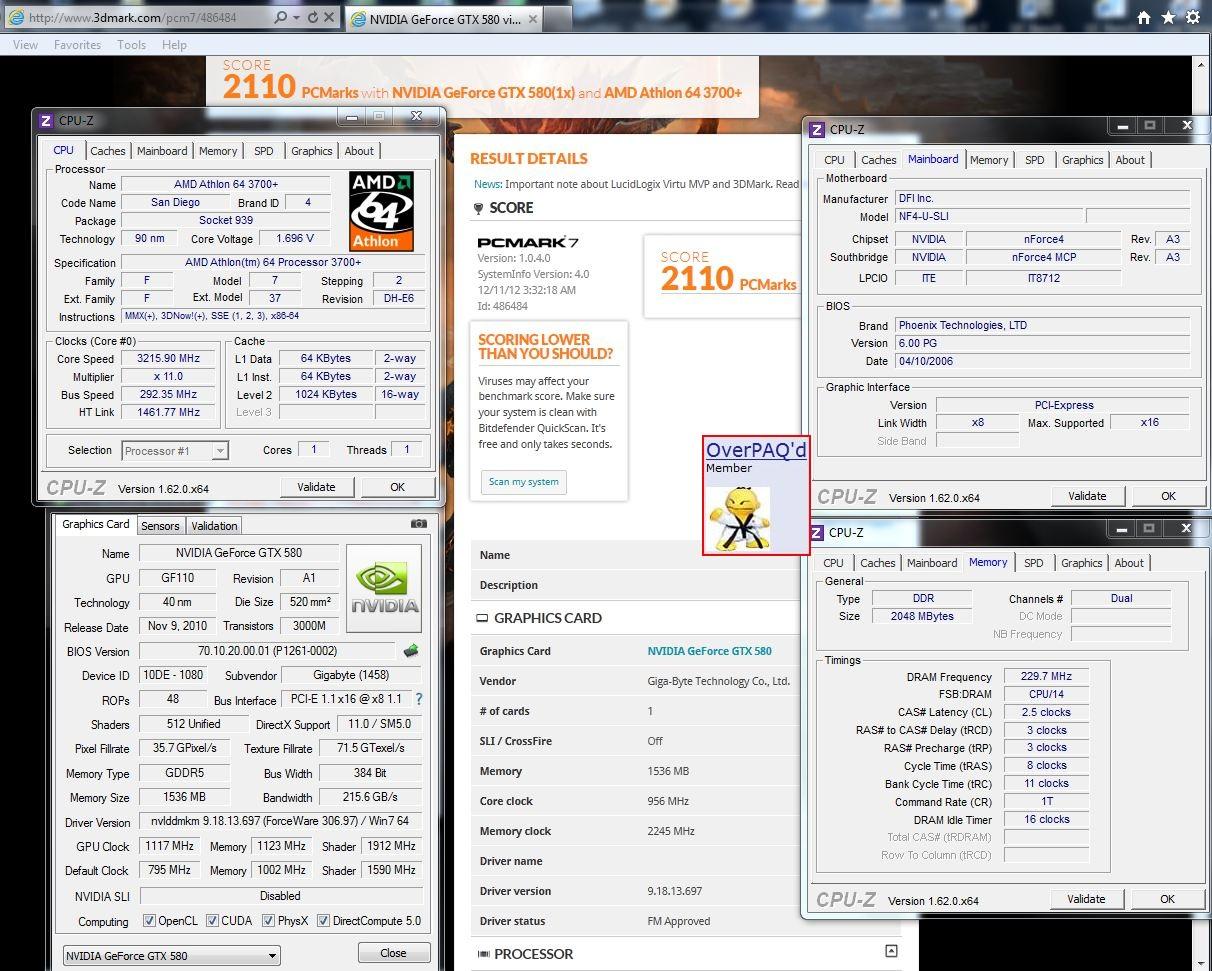1212x971 pixels.
Task: Click the scrollbar up arrow
Action: point(1201,65)
